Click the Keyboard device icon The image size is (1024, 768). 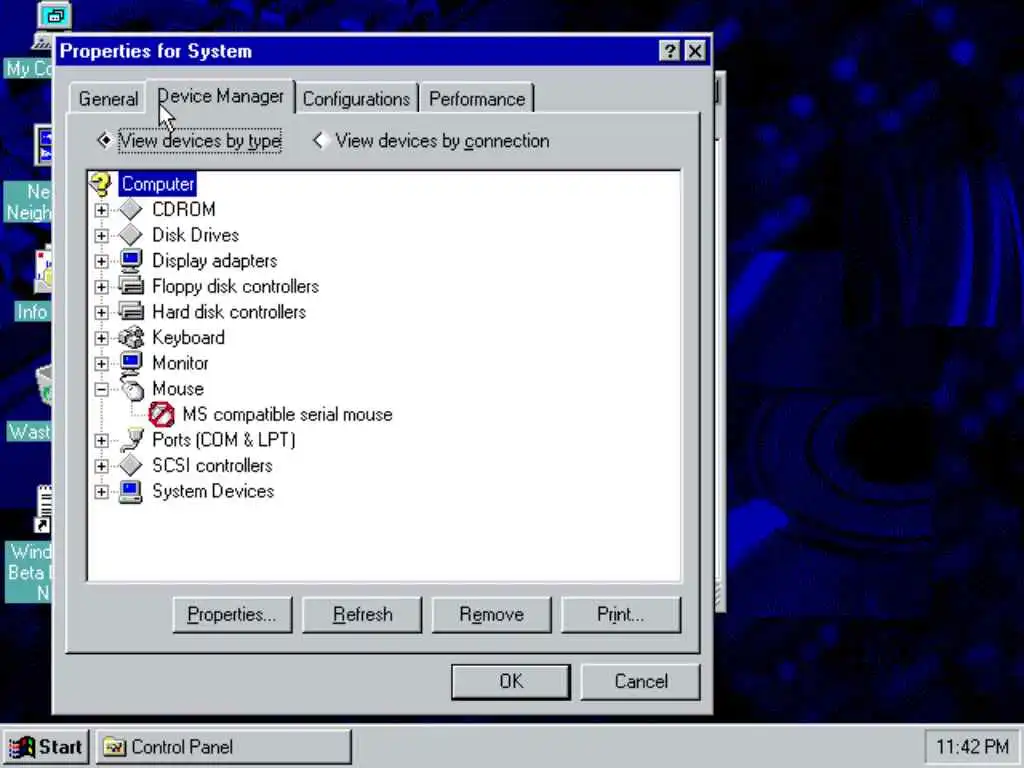[131, 337]
